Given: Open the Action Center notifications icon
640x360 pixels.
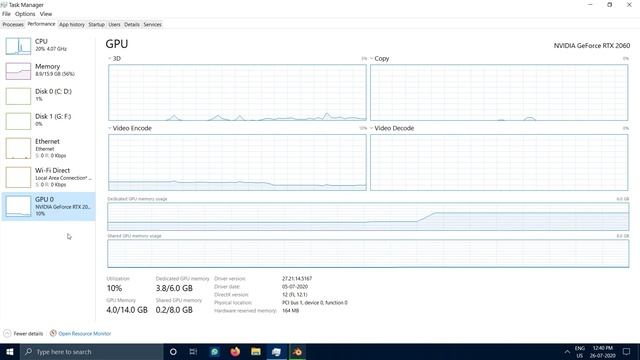Looking at the screenshot, I should (627, 351).
